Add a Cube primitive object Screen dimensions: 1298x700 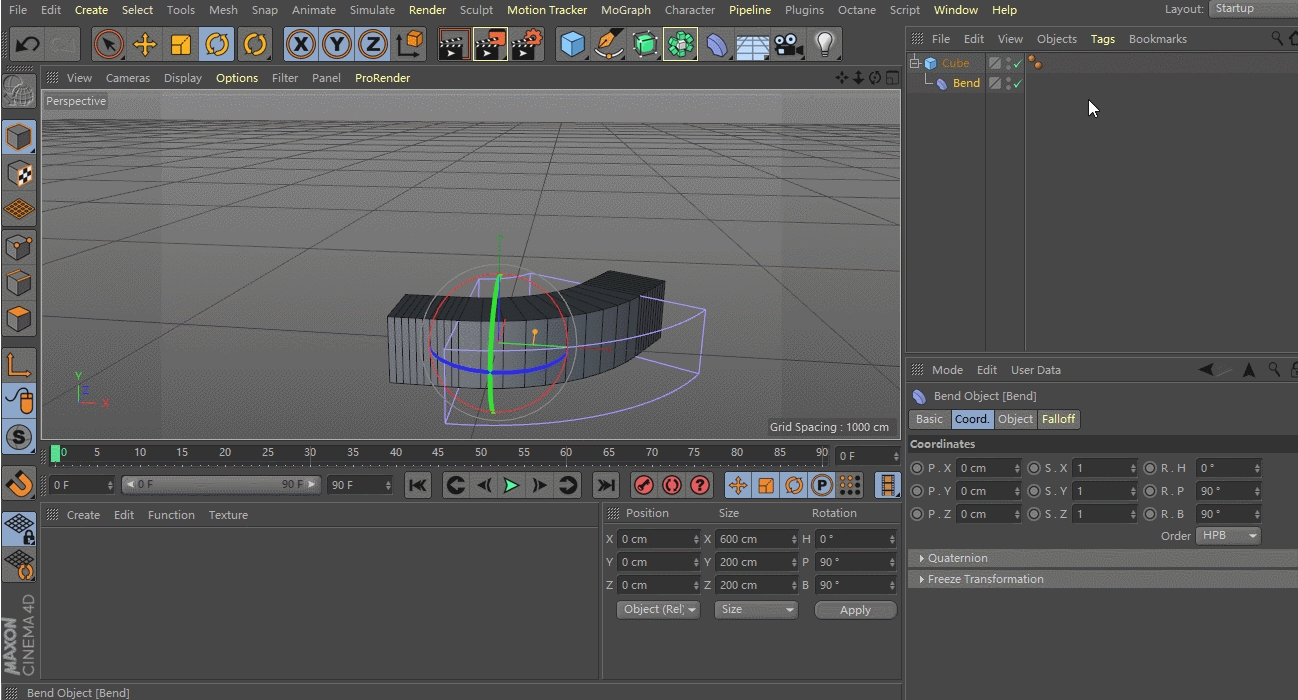point(572,45)
